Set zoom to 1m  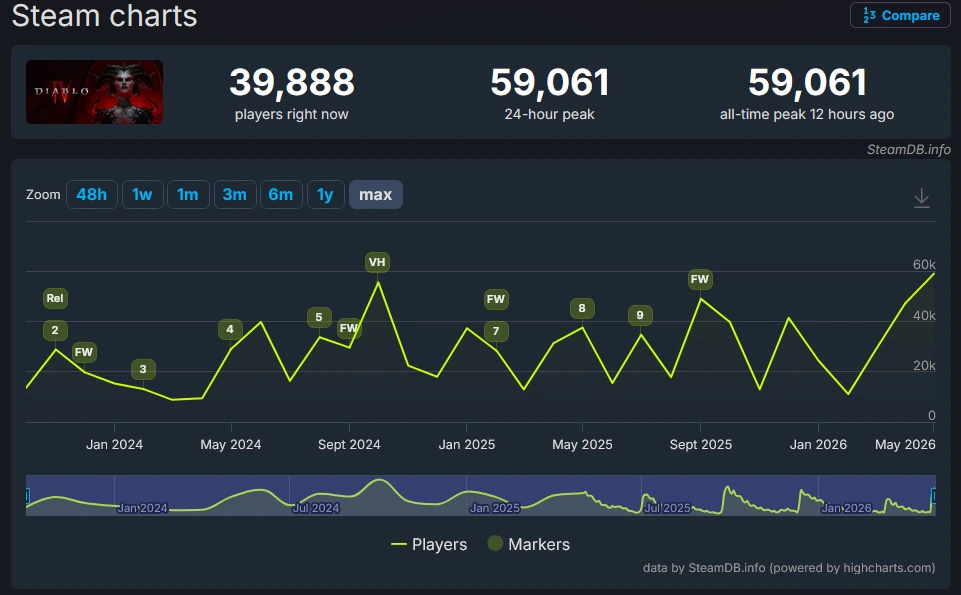point(188,195)
